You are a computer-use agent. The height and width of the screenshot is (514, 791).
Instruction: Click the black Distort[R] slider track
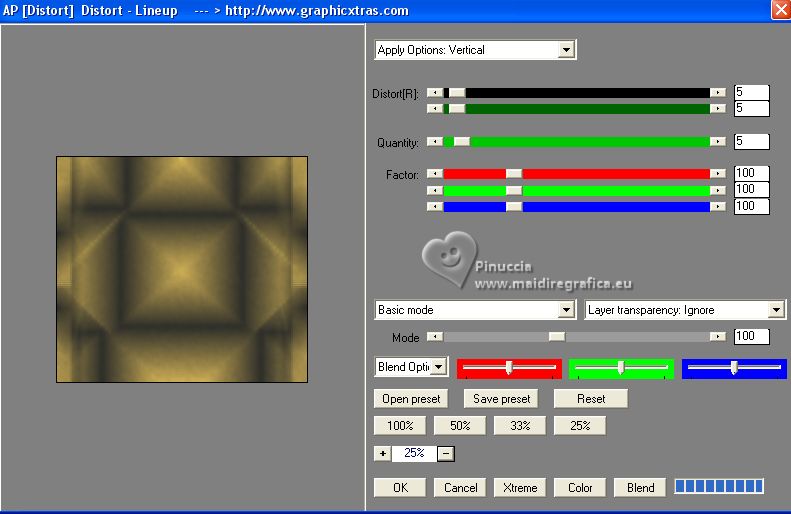577,93
